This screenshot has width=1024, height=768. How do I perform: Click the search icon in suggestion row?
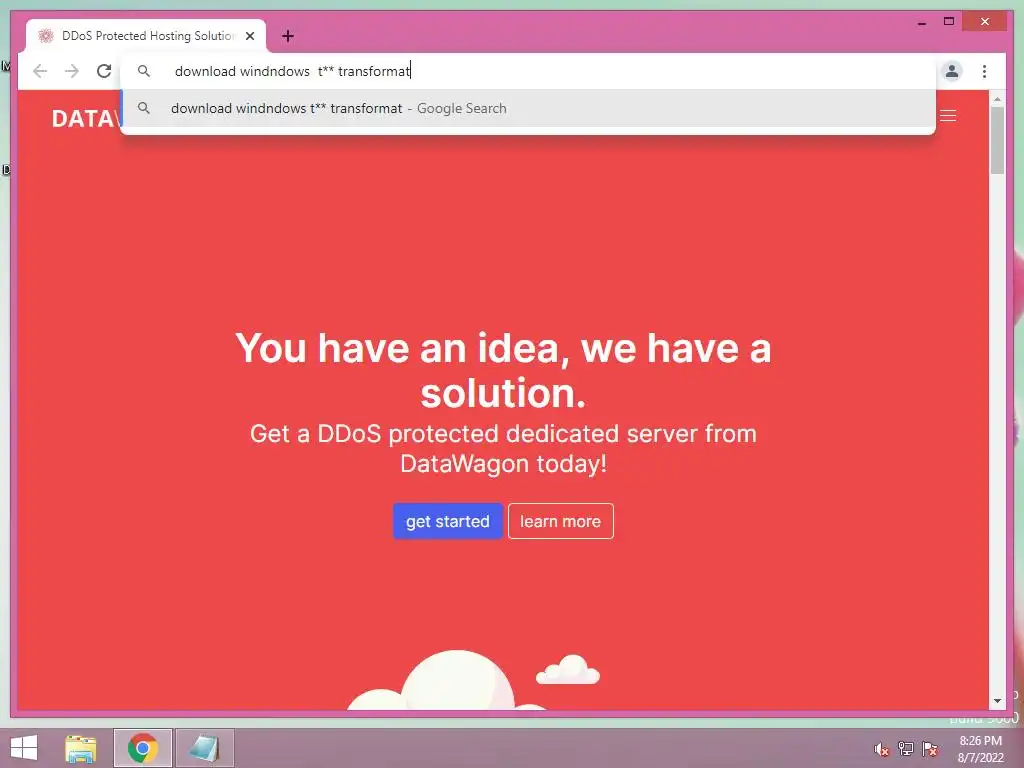point(144,108)
